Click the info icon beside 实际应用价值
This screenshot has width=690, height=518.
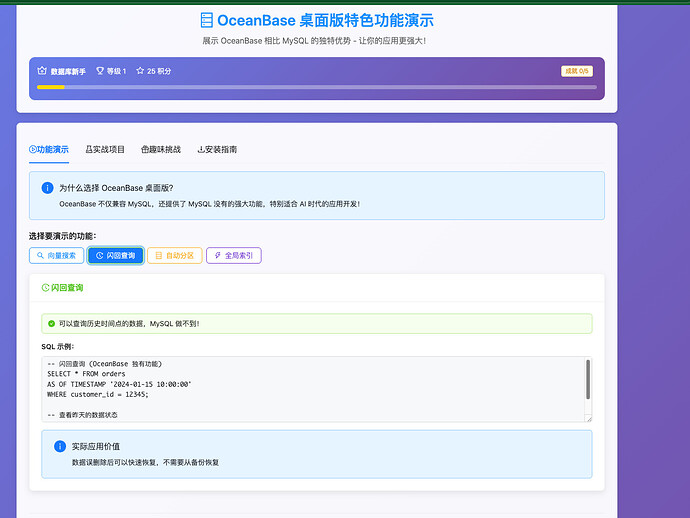[x=60, y=446]
